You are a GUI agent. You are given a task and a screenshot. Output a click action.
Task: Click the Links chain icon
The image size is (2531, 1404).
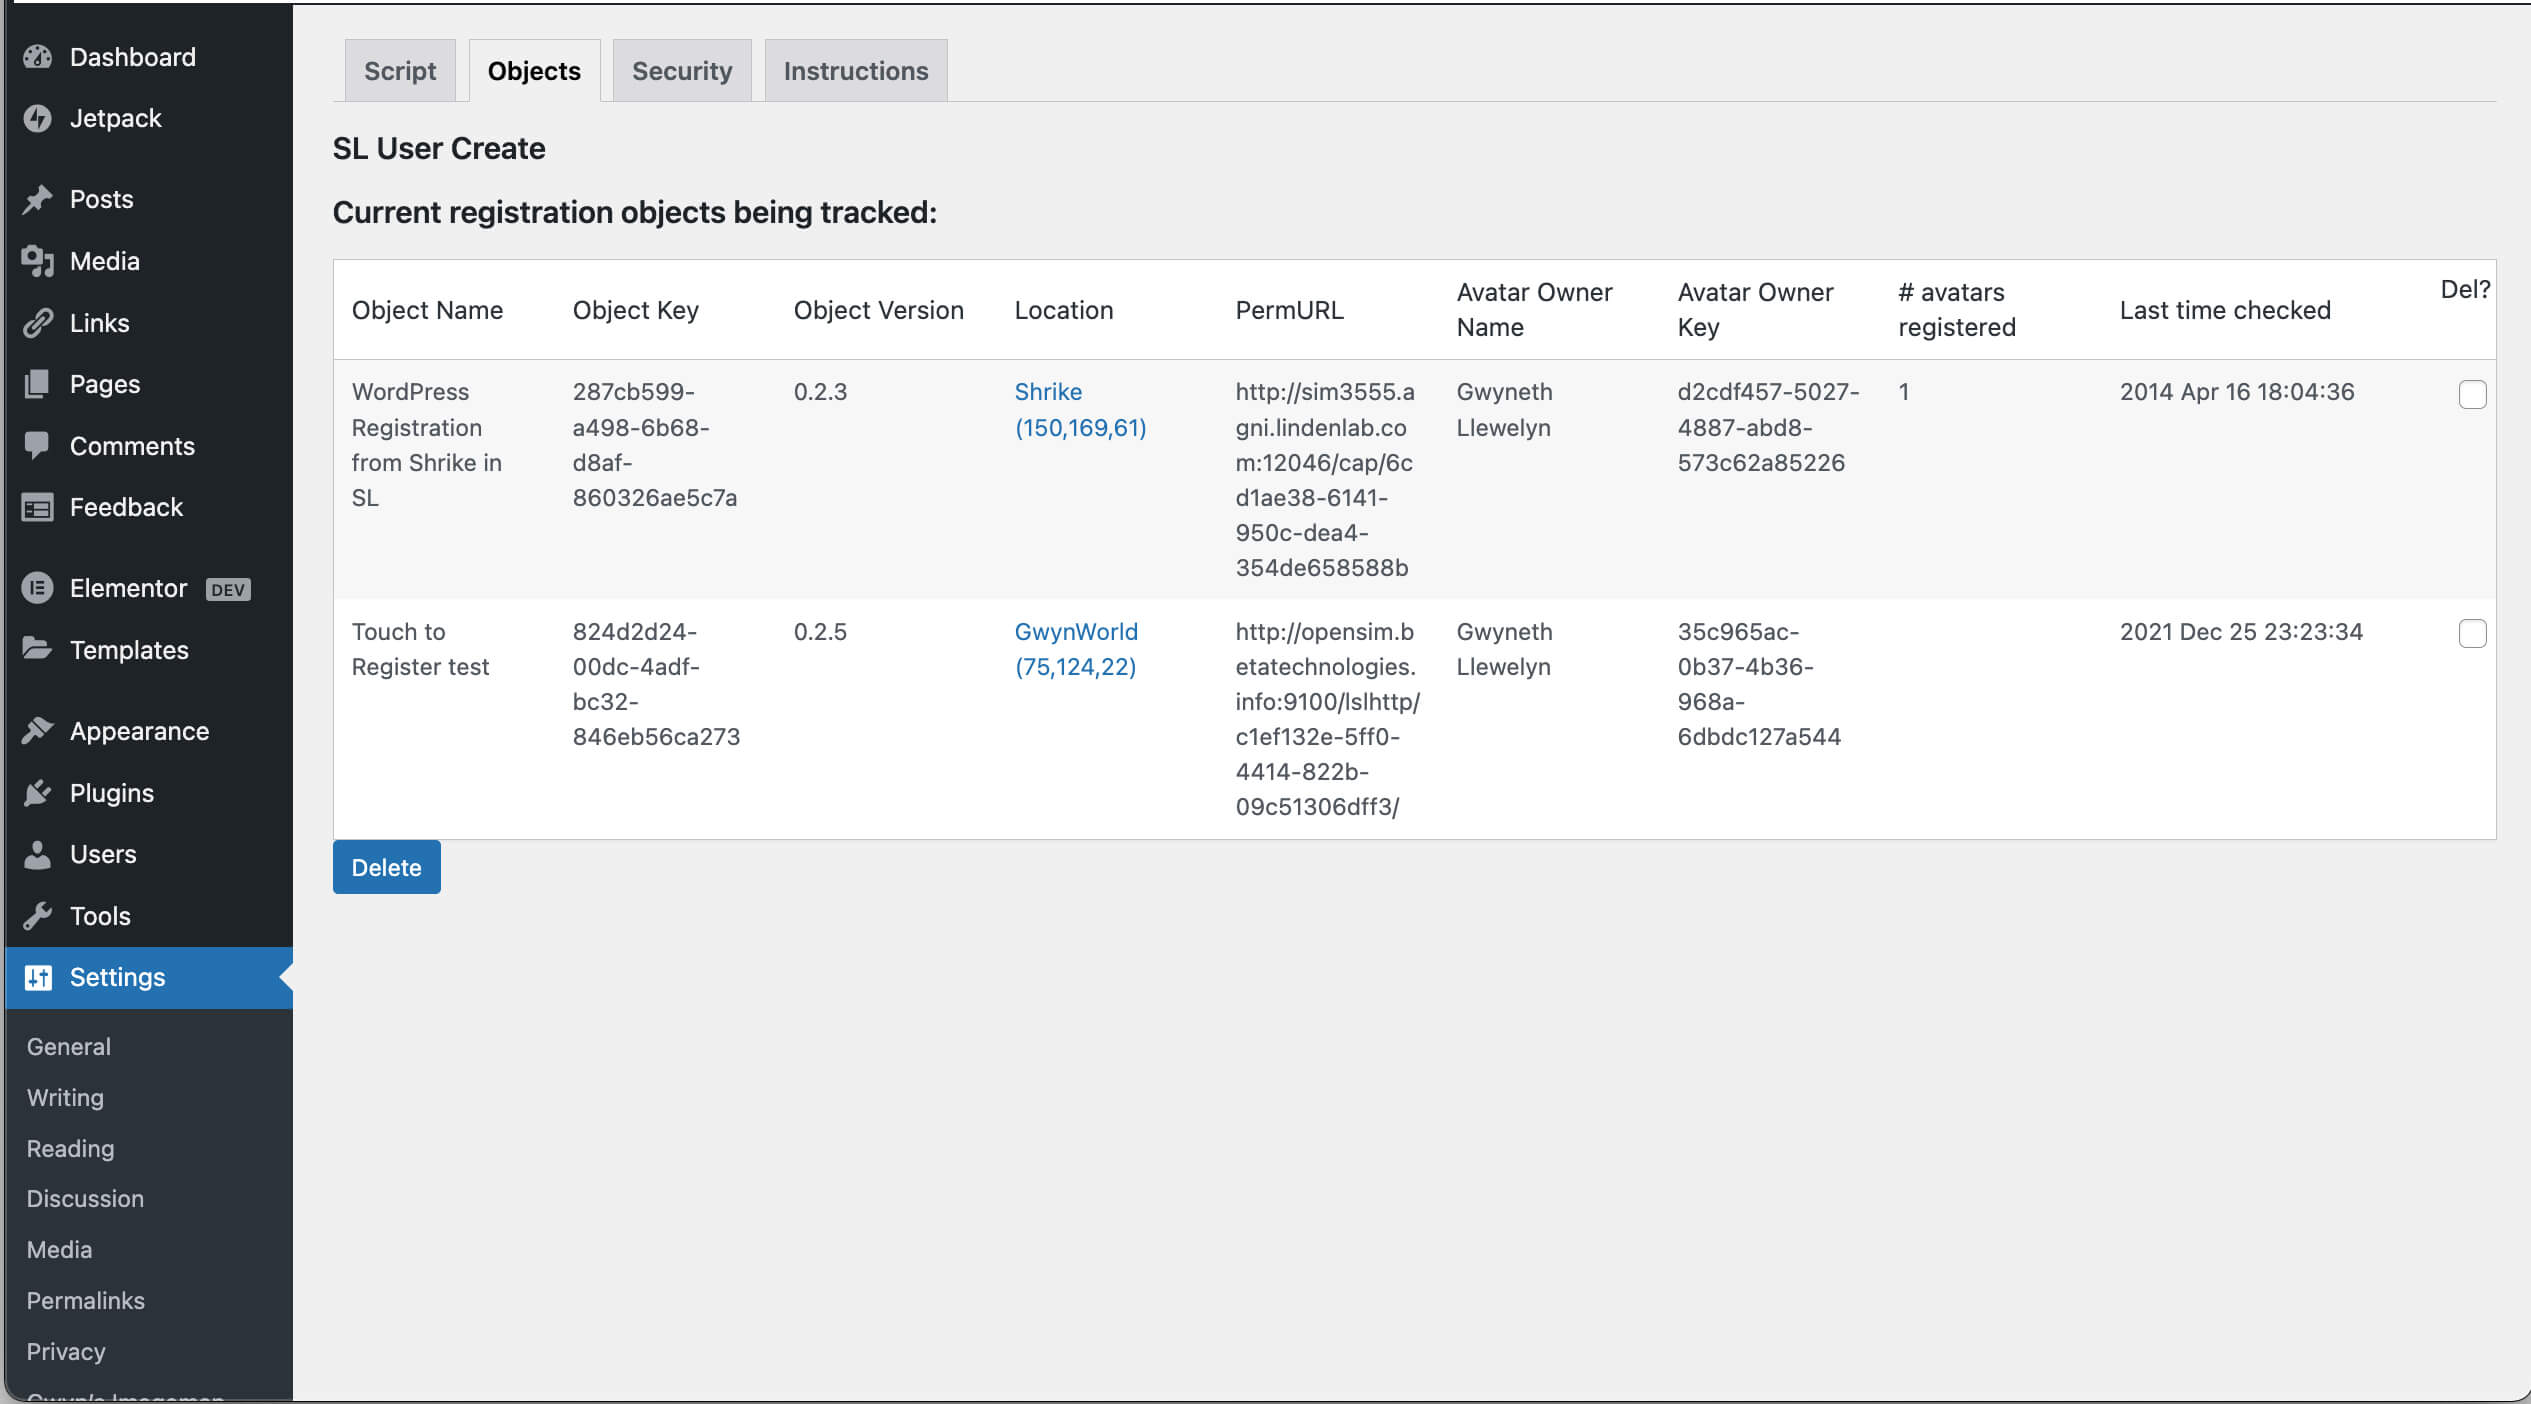pos(38,323)
